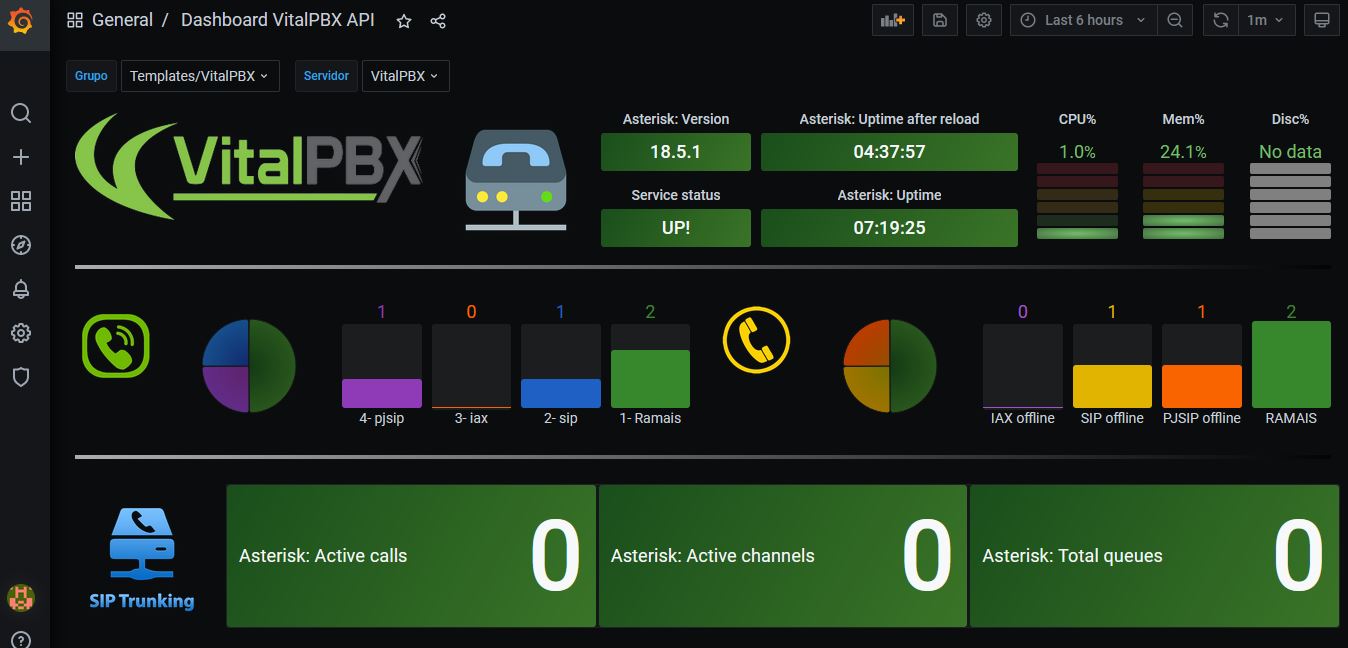This screenshot has height=648, width=1348.
Task: Open the Templates/VitalPBX group dropdown
Action: [x=200, y=76]
